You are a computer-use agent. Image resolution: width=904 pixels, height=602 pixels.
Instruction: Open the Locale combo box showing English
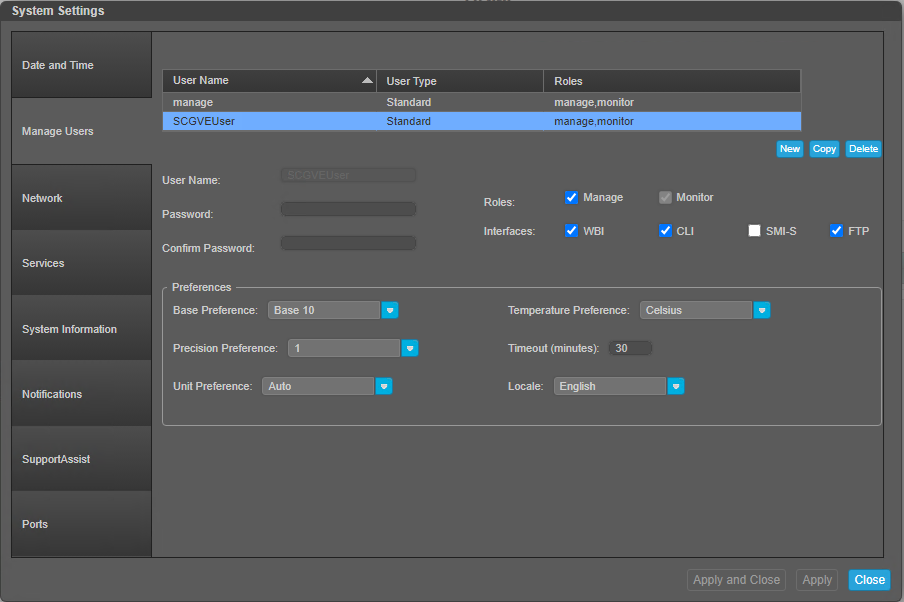(x=610, y=386)
